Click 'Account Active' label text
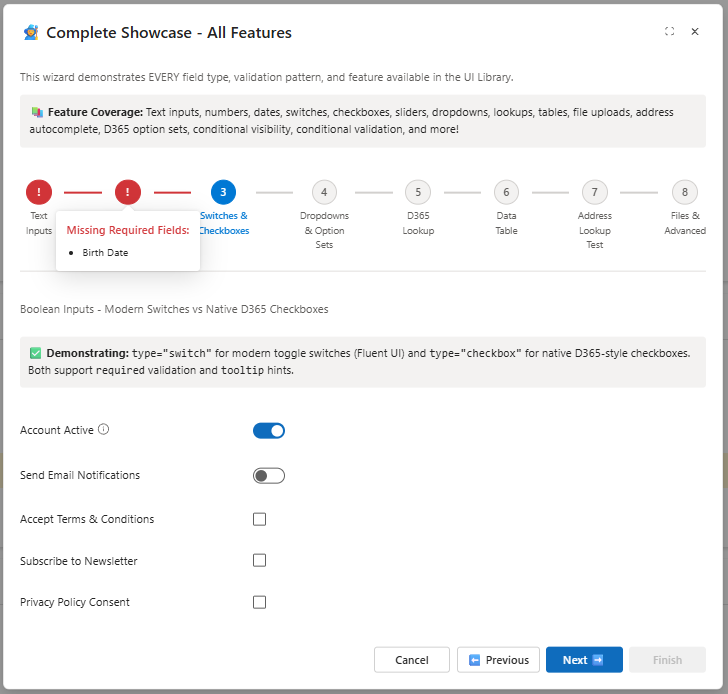This screenshot has height=694, width=728. point(57,430)
